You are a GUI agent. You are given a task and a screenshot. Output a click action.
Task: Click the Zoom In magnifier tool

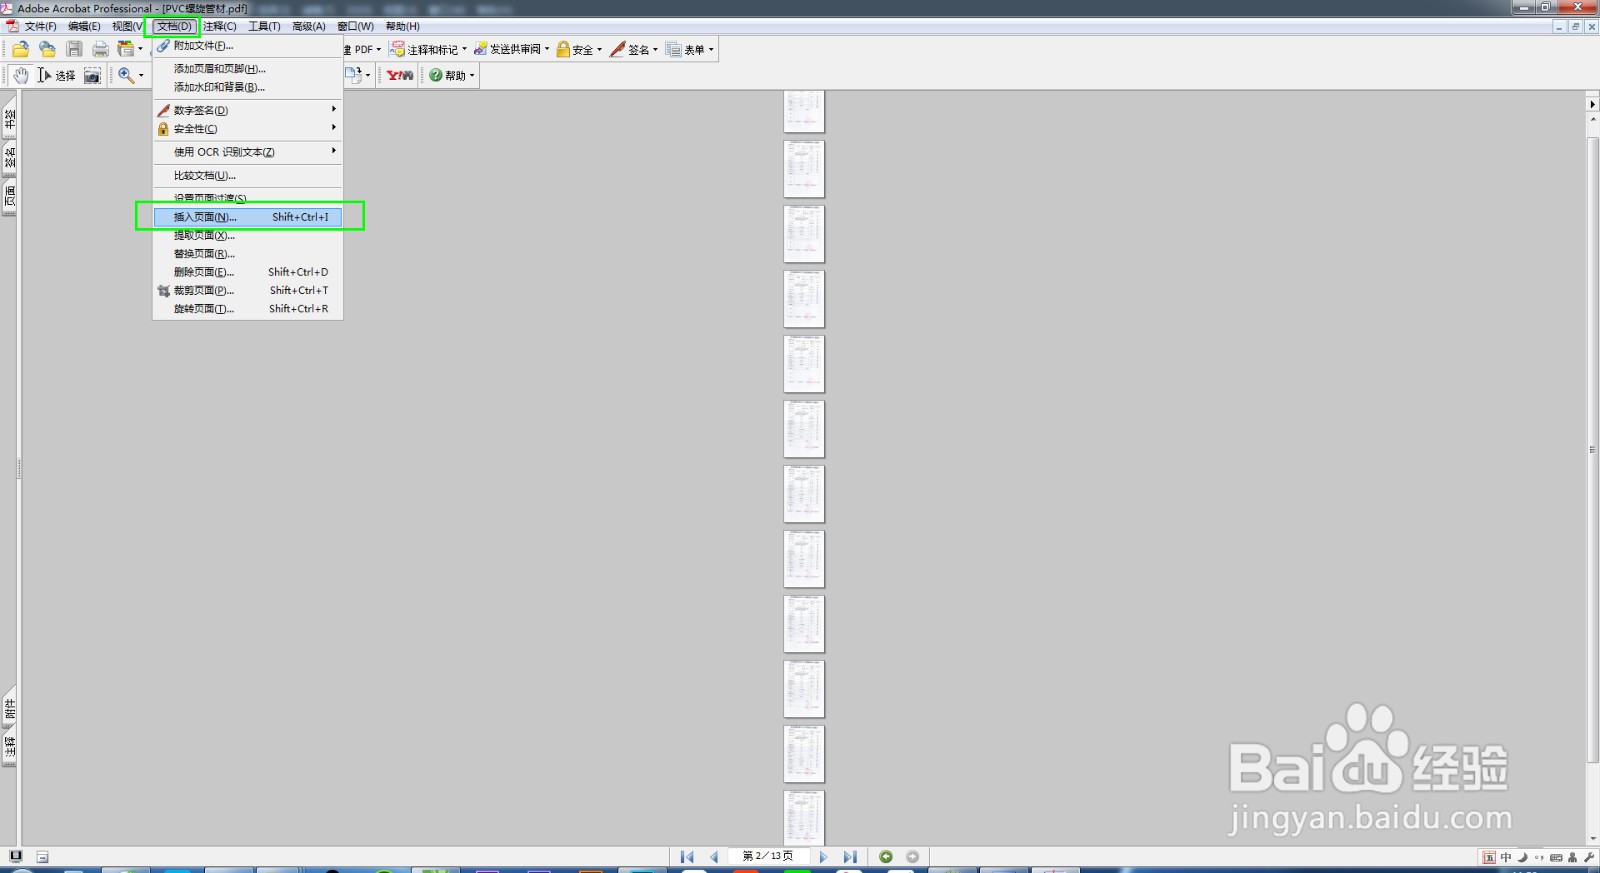click(x=126, y=75)
